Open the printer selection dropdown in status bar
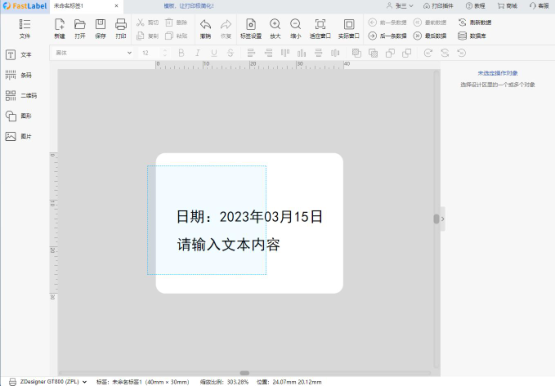The image size is (557, 387). click(x=48, y=382)
